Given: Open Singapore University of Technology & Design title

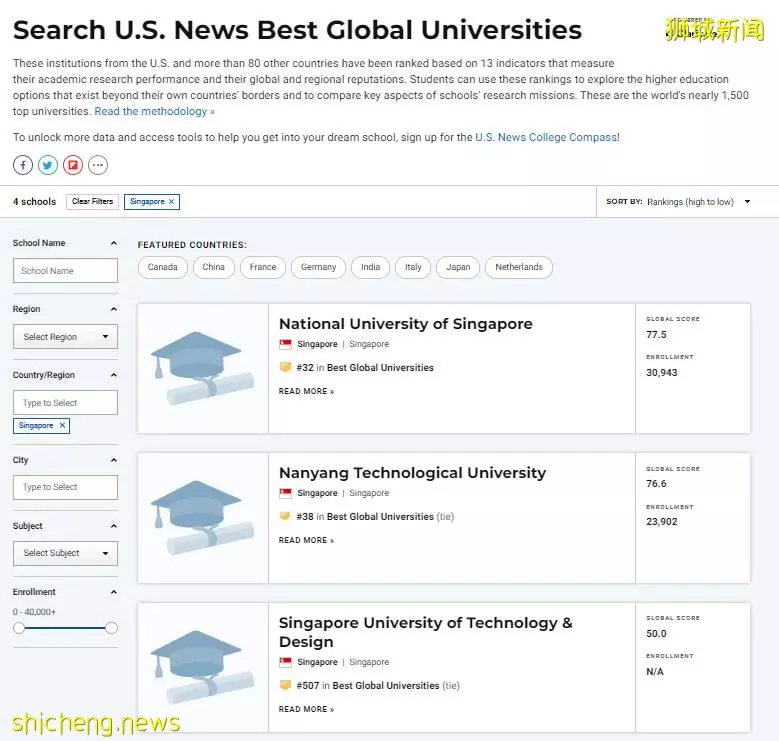Looking at the screenshot, I should click(426, 632).
